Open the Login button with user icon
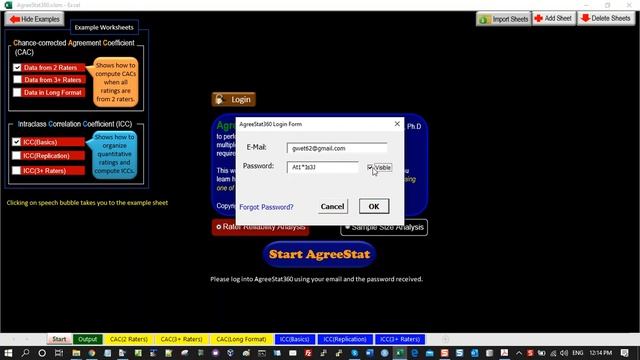This screenshot has width=640, height=360. point(234,99)
